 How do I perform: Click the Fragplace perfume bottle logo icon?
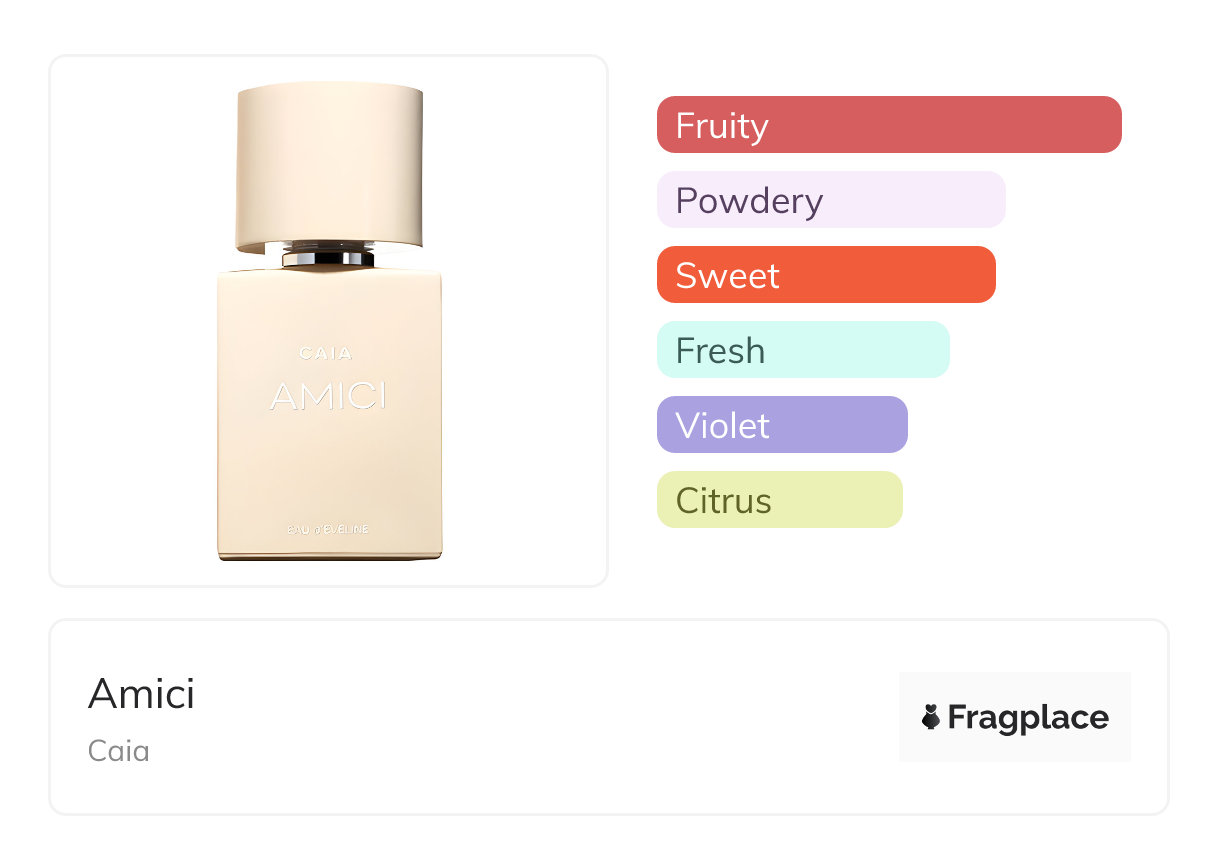click(931, 717)
